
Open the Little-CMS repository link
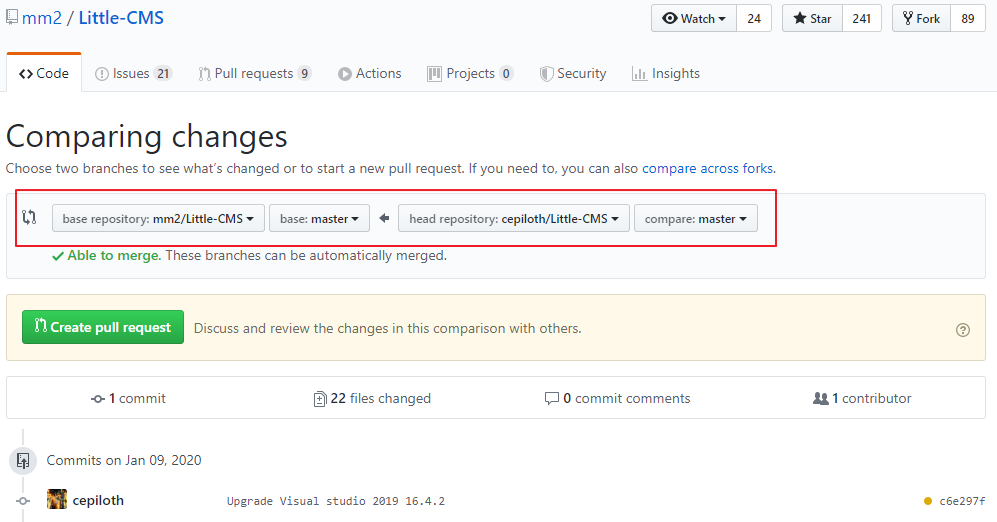(121, 18)
